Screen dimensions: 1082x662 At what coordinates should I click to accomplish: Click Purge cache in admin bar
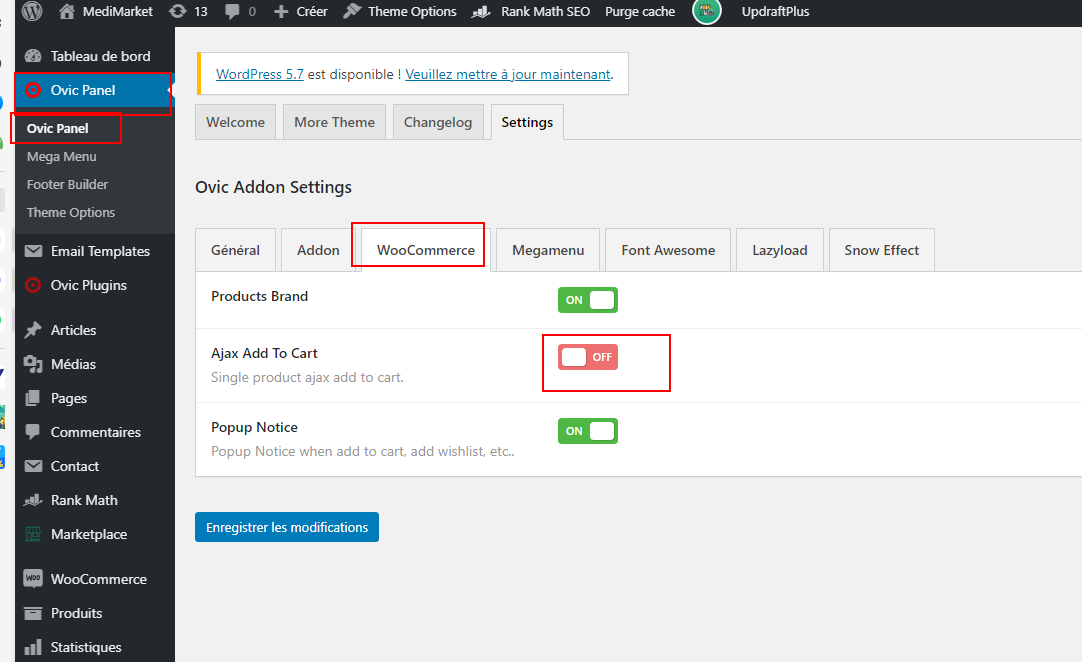point(640,12)
